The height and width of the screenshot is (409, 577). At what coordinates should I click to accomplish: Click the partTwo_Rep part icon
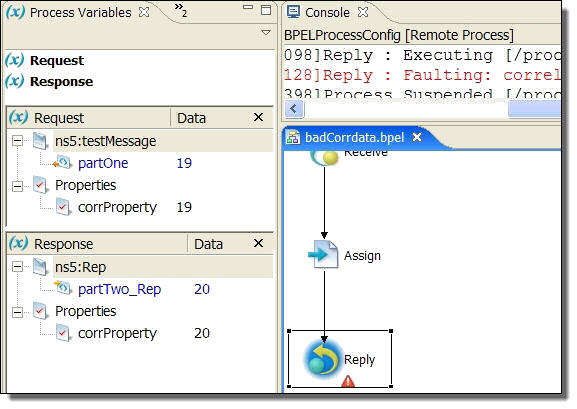(62, 288)
